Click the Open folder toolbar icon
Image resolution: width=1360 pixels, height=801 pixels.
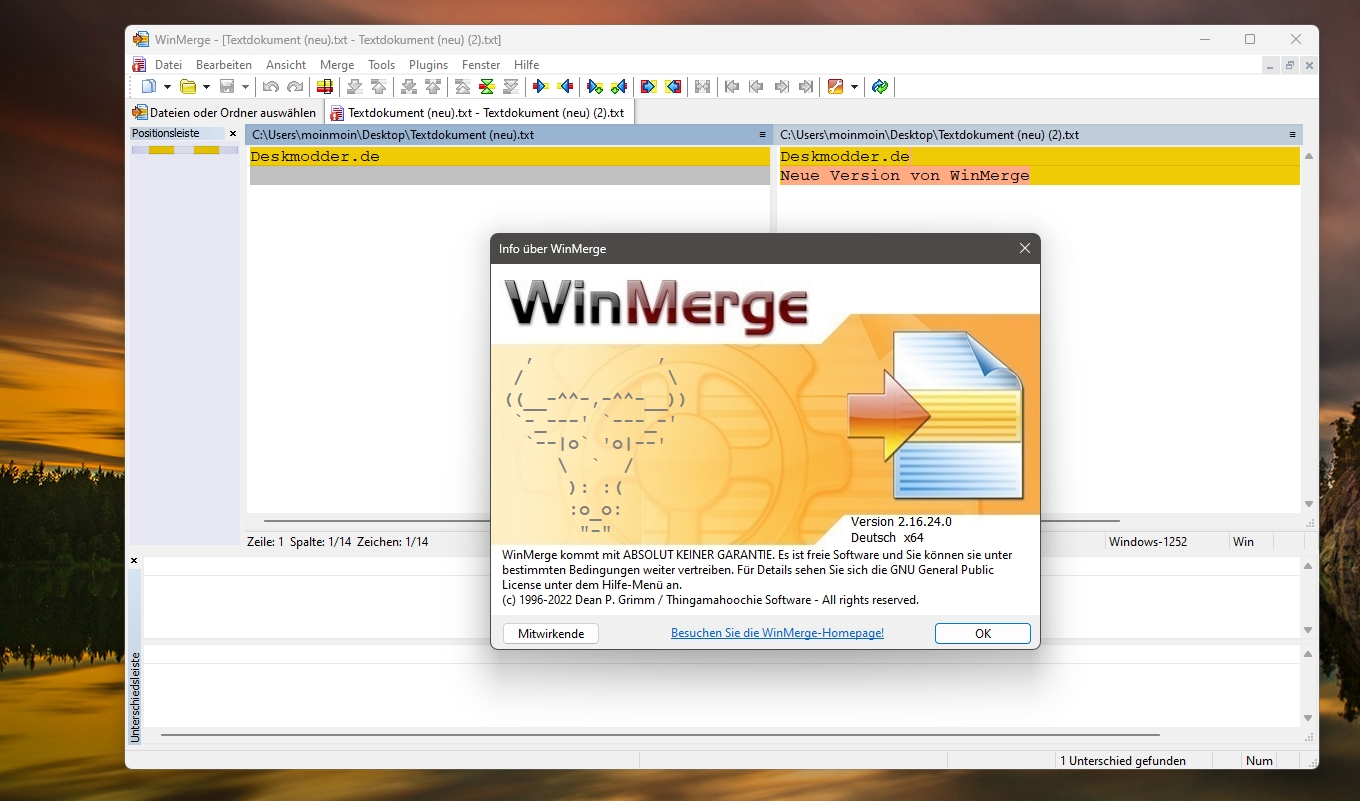coord(188,87)
